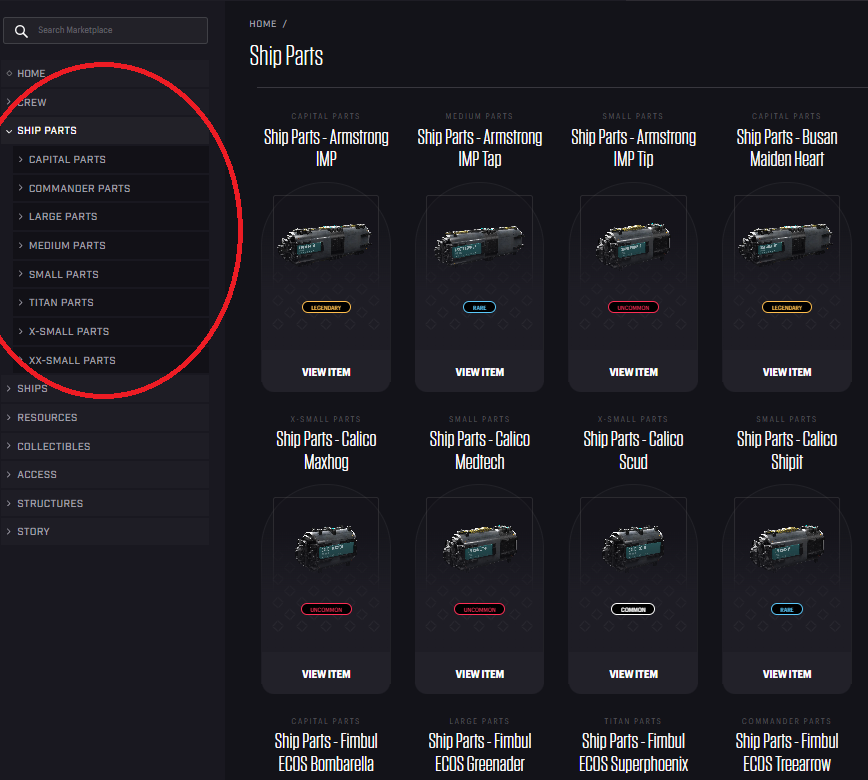Click the Calico Maxhog part image
868x780 pixels.
(x=326, y=546)
